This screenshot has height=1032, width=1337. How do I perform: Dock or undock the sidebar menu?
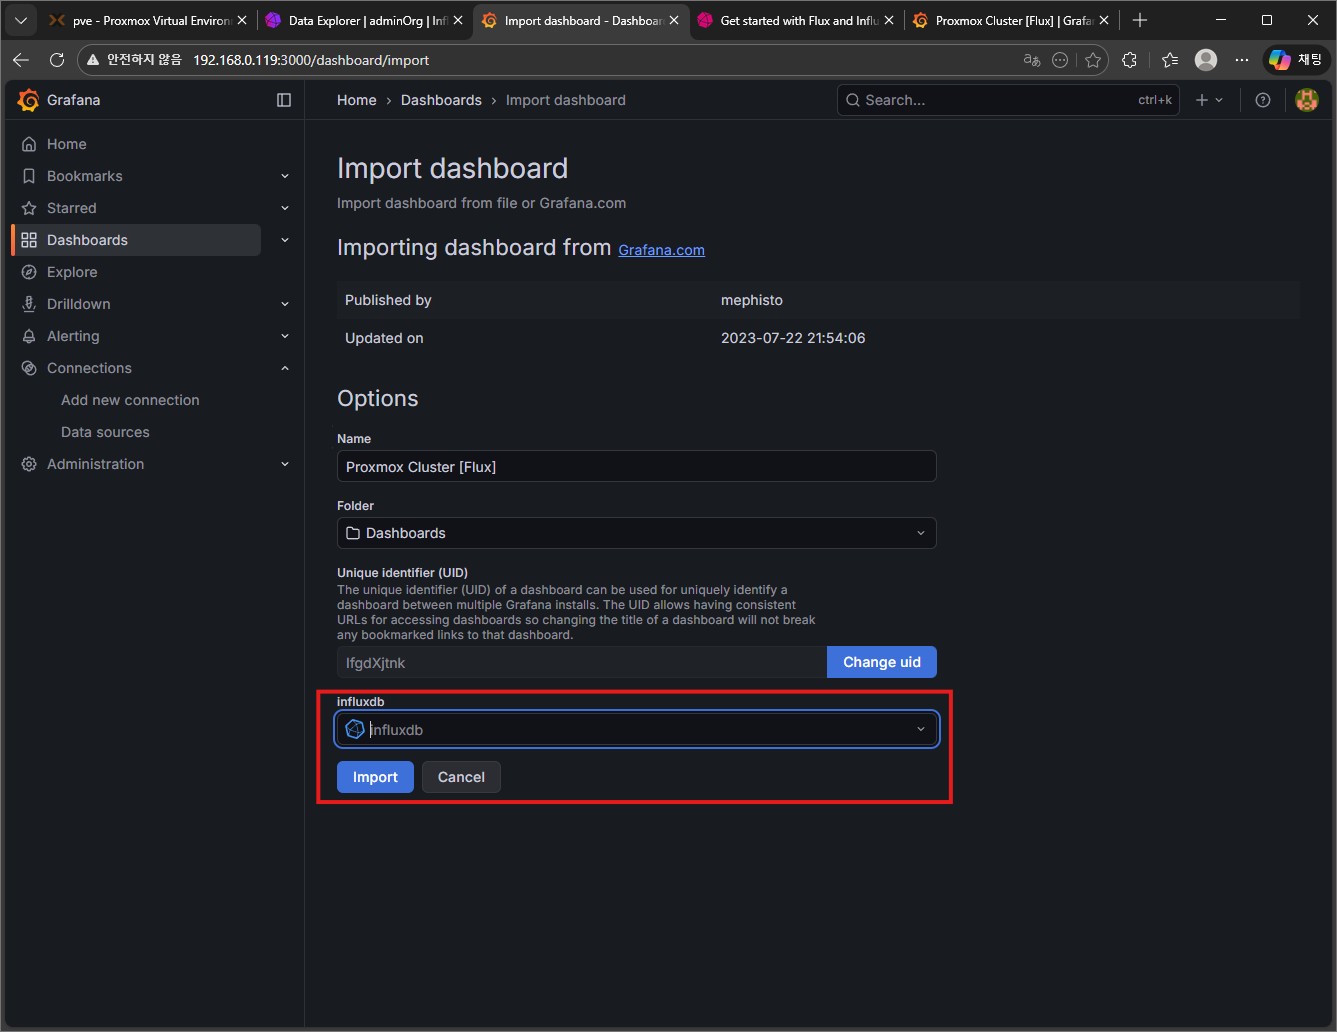pyautogui.click(x=284, y=100)
